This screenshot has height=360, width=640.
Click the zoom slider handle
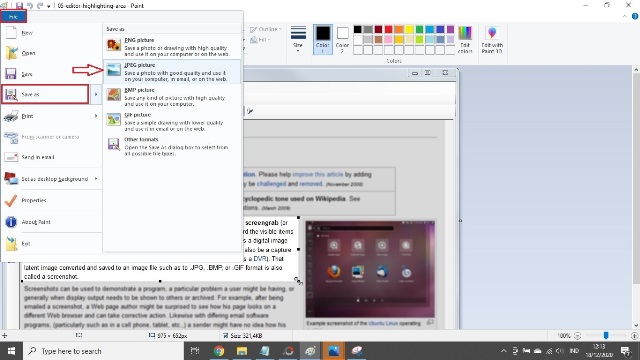click(x=606, y=336)
